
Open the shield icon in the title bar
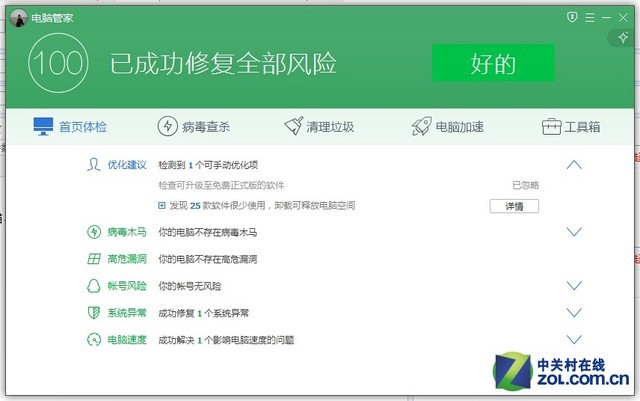[x=572, y=17]
